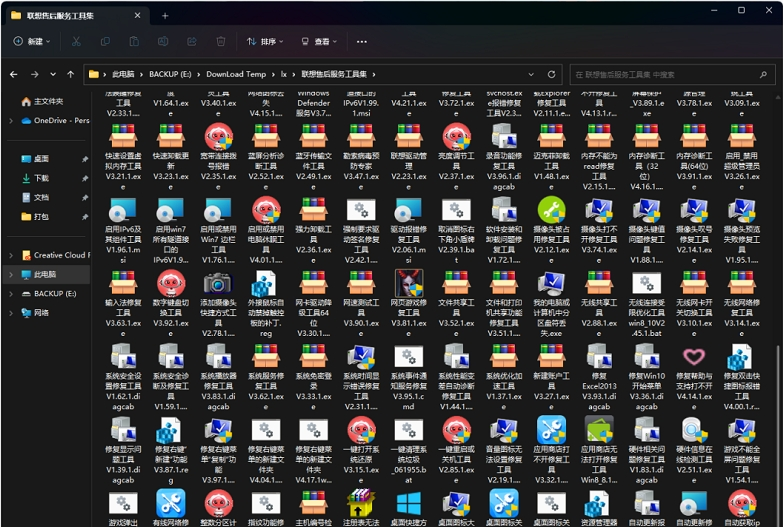This screenshot has height=527, width=783.
Task: Select the 摄像头被占用修复工具 green wrench icon
Action: pos(551,209)
